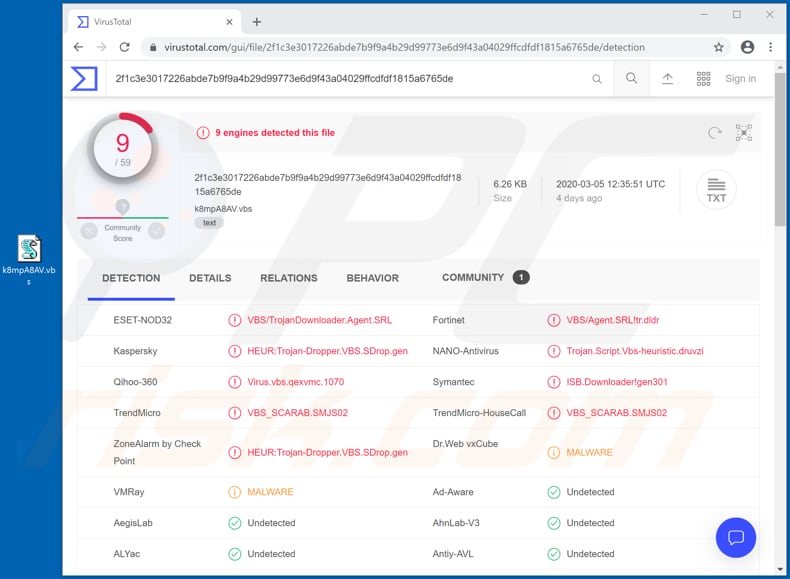Go forward to the next page
This screenshot has height=579, width=790.
[x=101, y=47]
